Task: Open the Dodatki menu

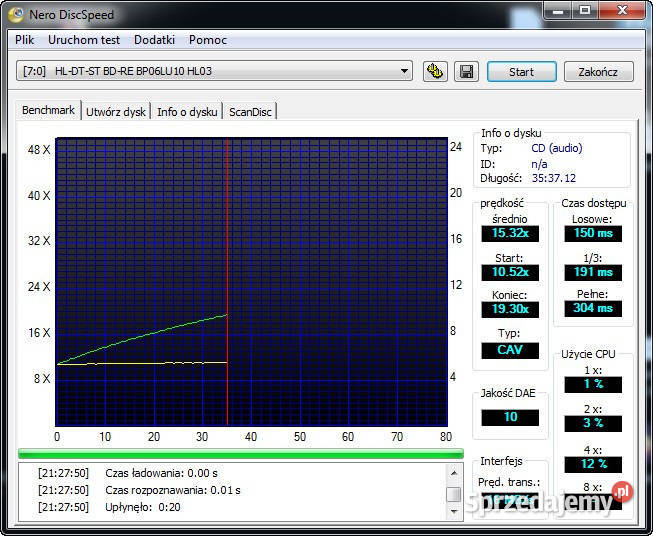Action: (154, 40)
